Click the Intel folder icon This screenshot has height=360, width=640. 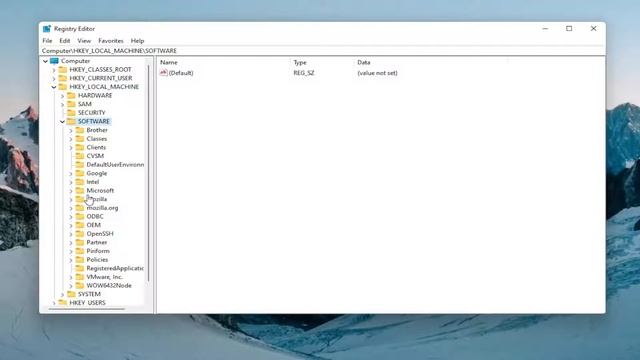point(80,182)
